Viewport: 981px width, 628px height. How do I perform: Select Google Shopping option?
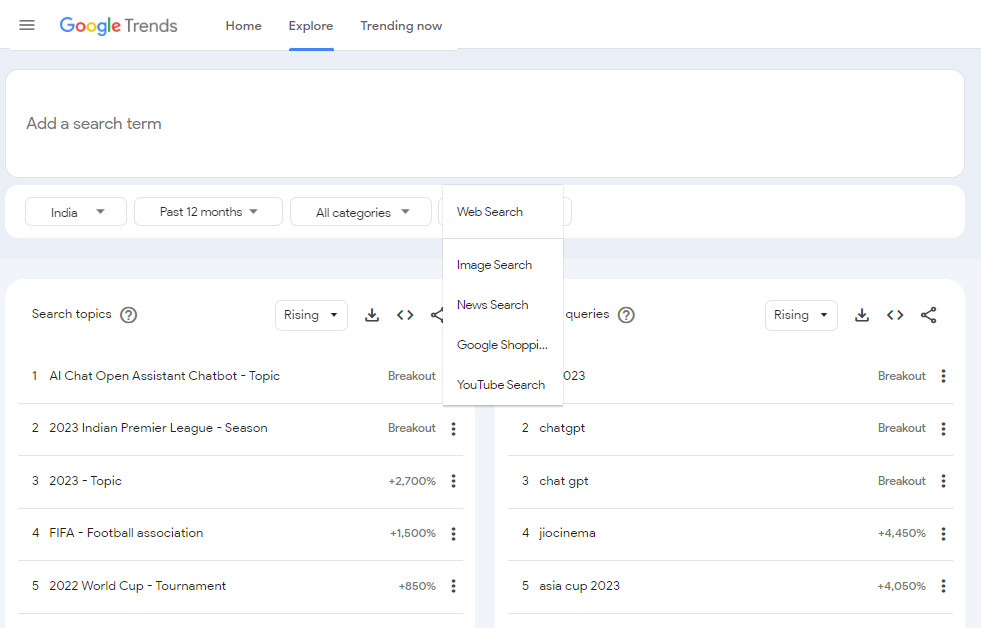tap(503, 345)
